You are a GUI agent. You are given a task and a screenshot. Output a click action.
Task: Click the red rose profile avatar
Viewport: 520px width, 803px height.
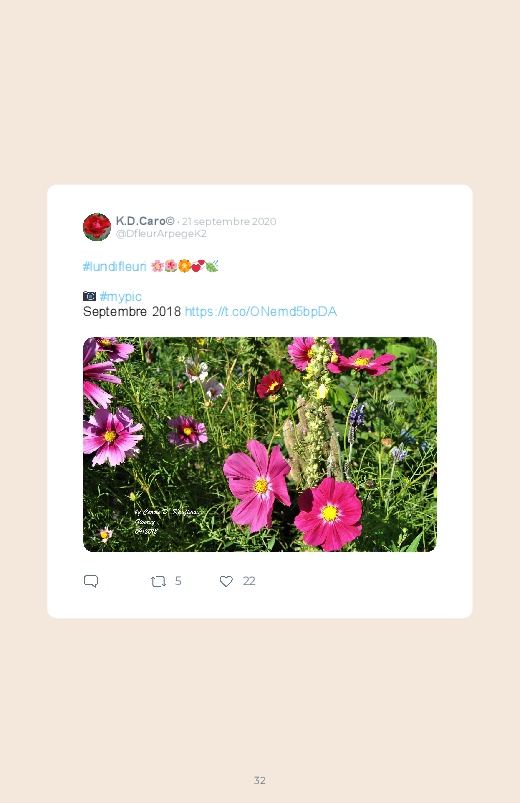click(x=97, y=227)
